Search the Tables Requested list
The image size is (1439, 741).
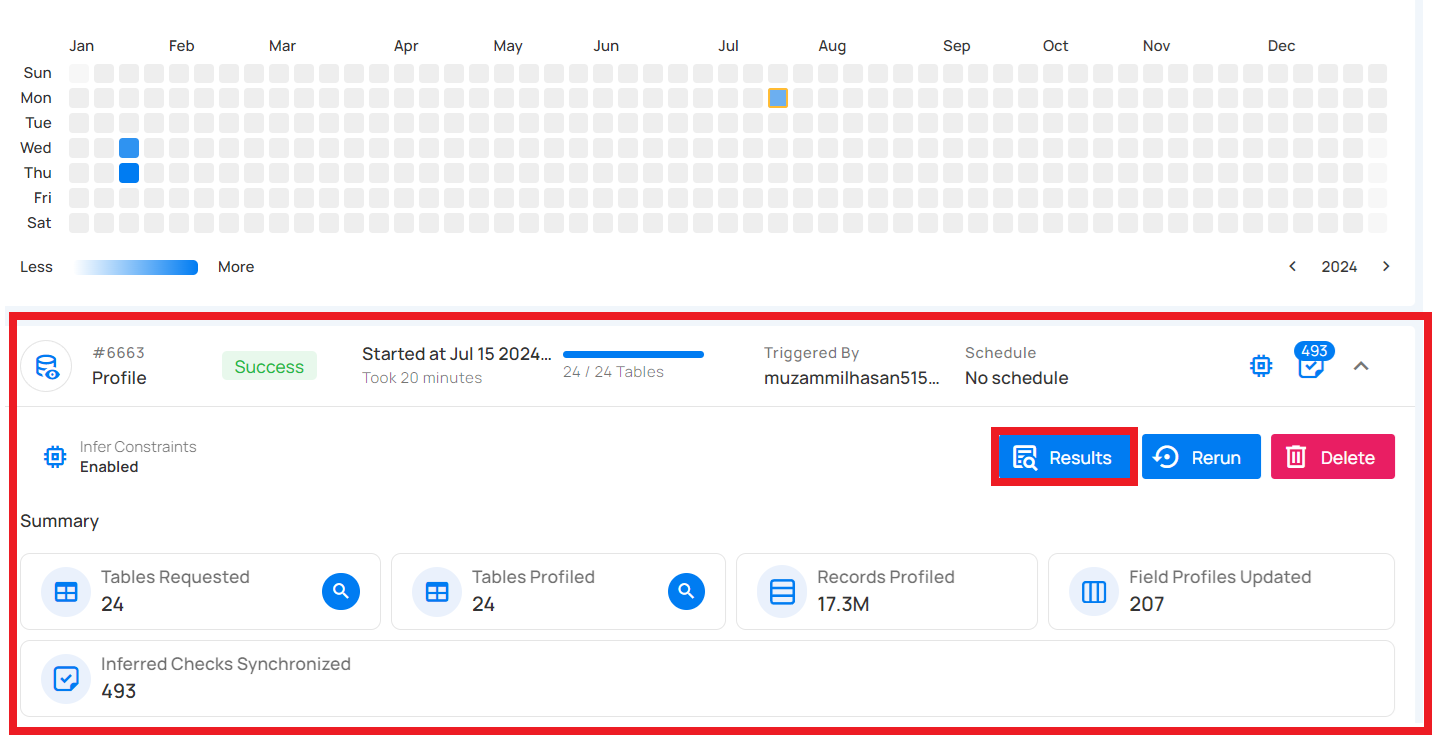[x=340, y=591]
